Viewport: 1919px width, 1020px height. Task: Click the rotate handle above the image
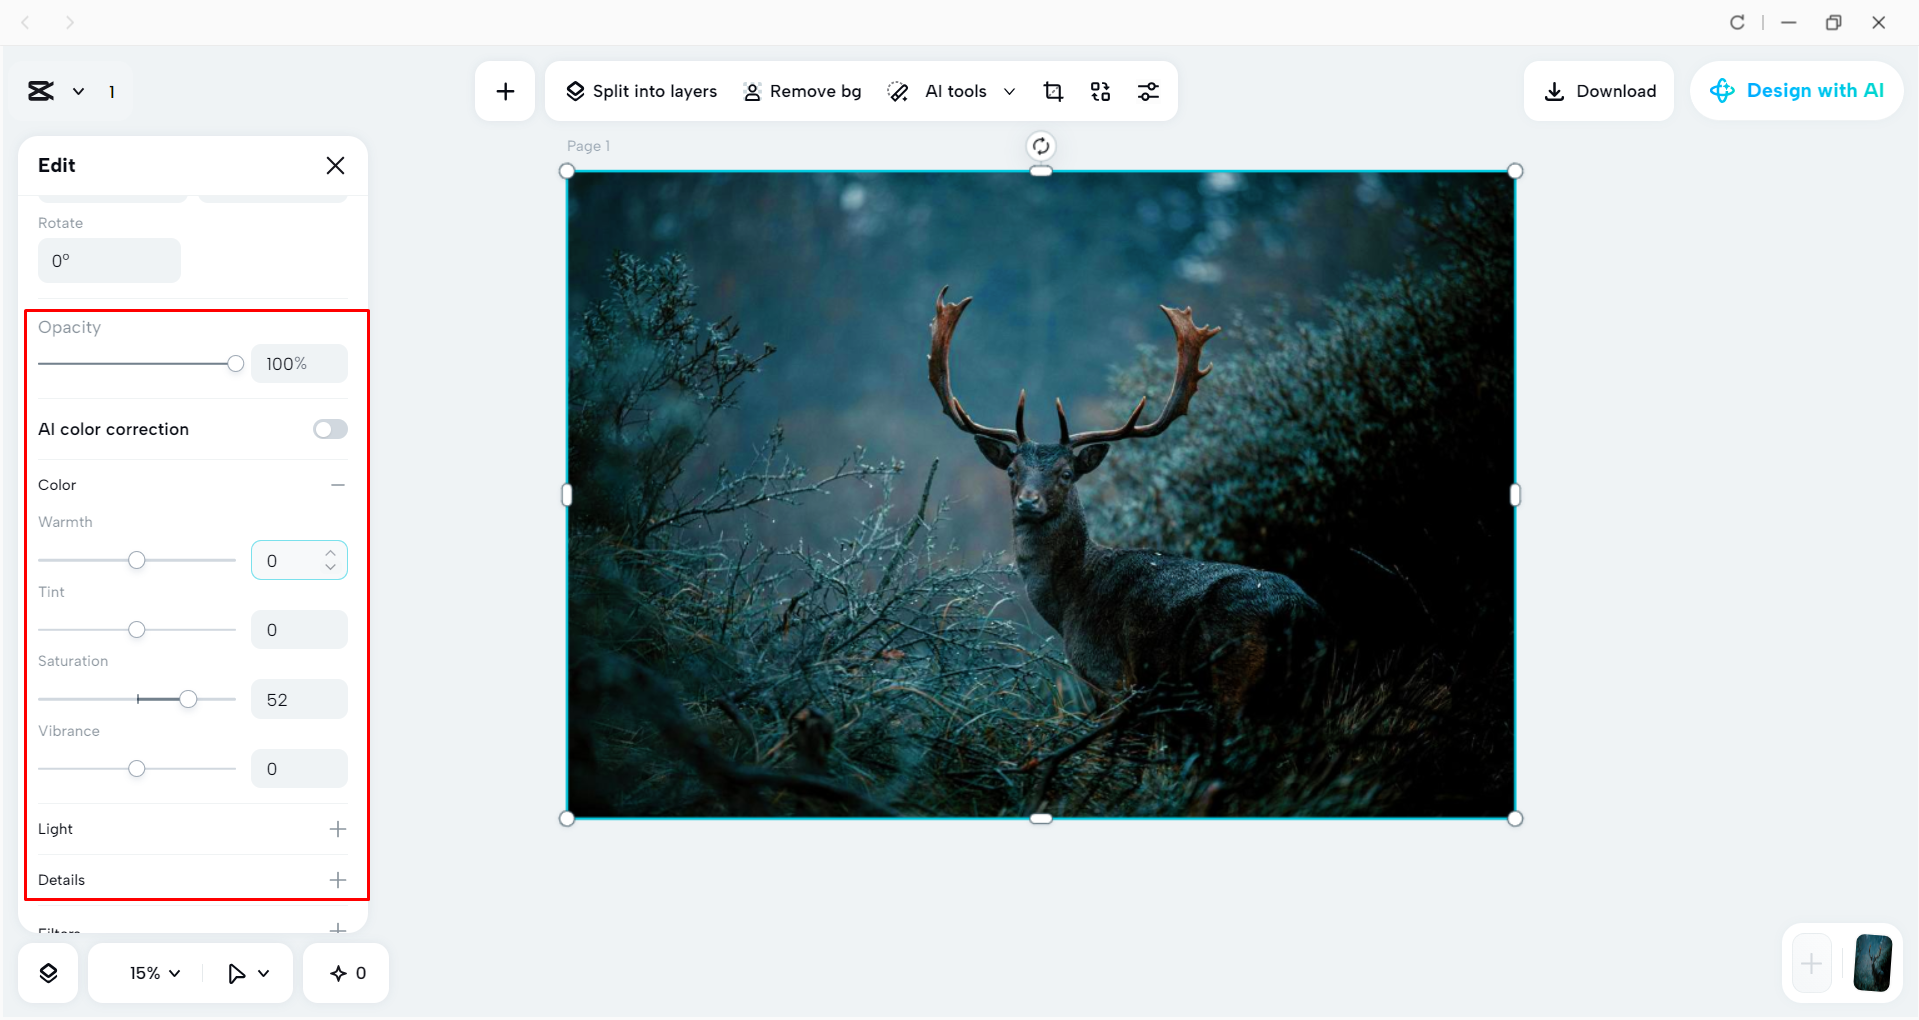click(1040, 145)
